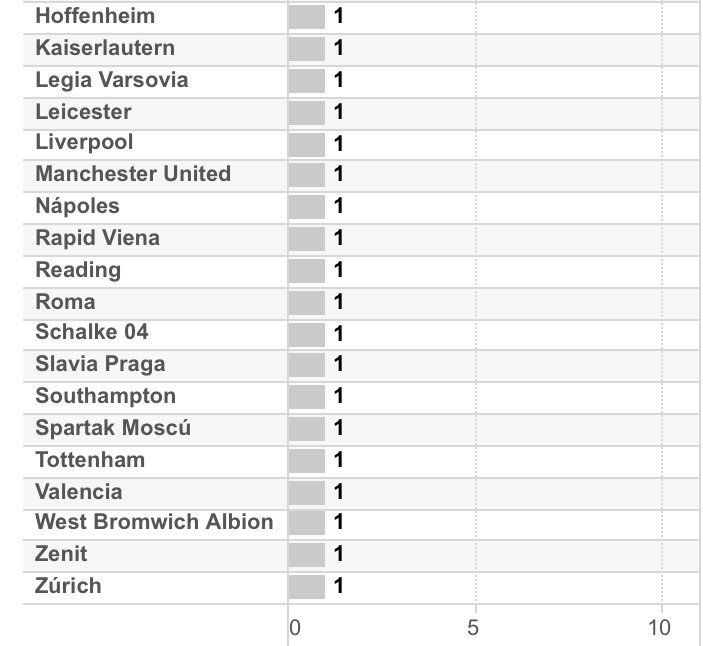Click the value 1 beside Tottenham
Screen dimensions: 703x646
pos(339,460)
